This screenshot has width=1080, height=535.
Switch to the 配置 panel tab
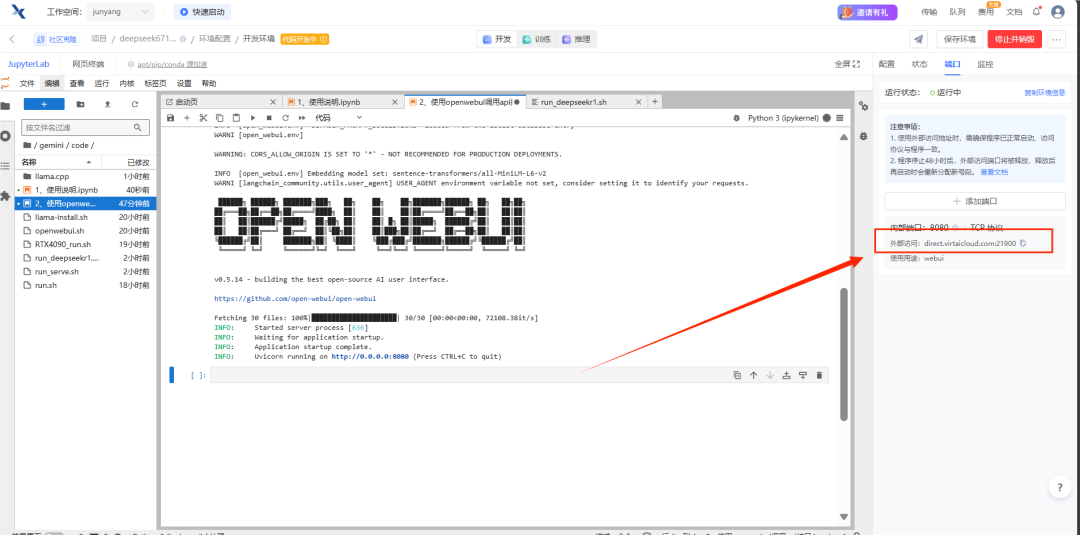coord(886,64)
